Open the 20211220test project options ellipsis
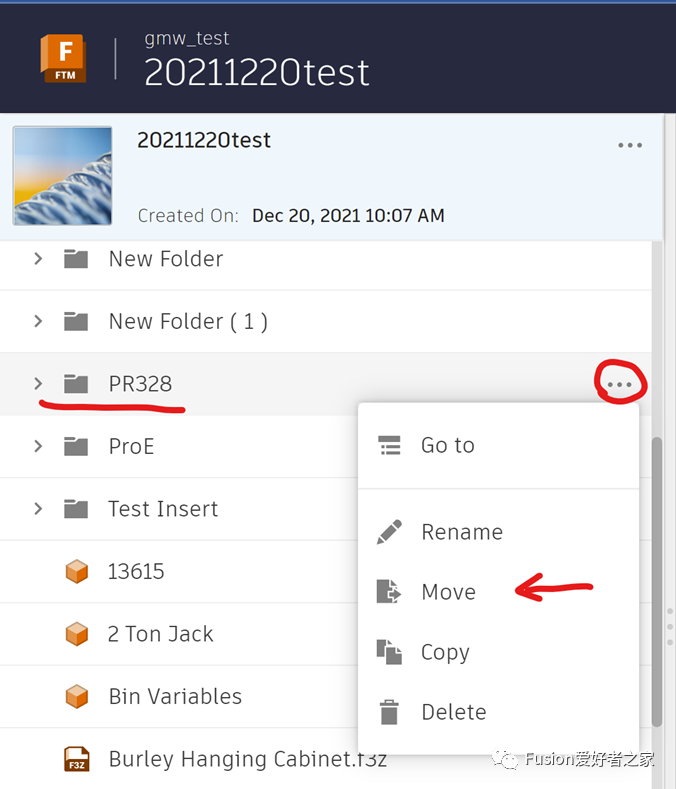676x789 pixels. [x=630, y=146]
